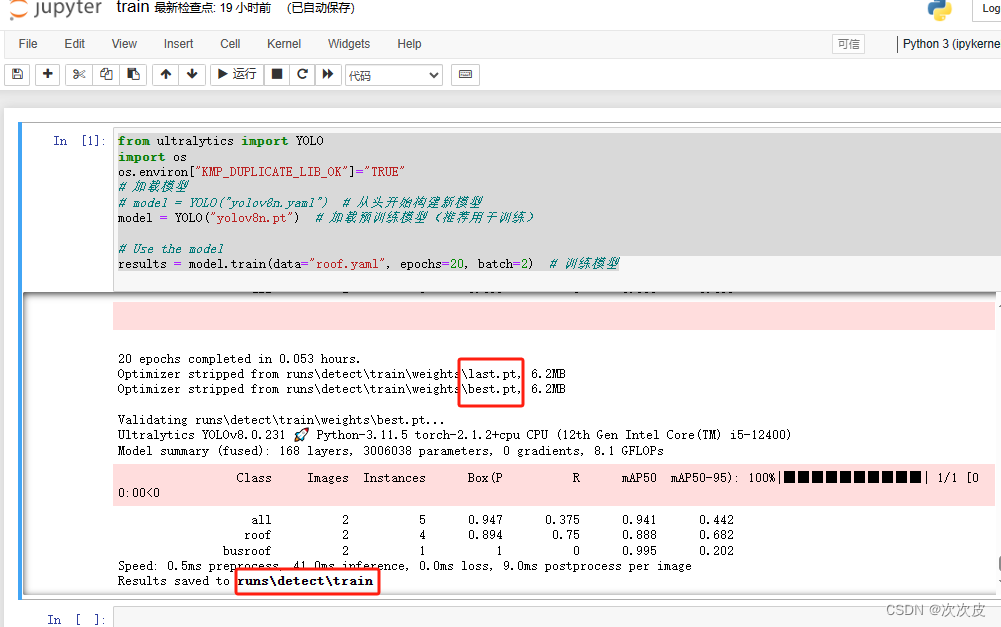Click the In [1] prompt label
Screen dimensions: 1001x627
pyautogui.click(x=79, y=141)
